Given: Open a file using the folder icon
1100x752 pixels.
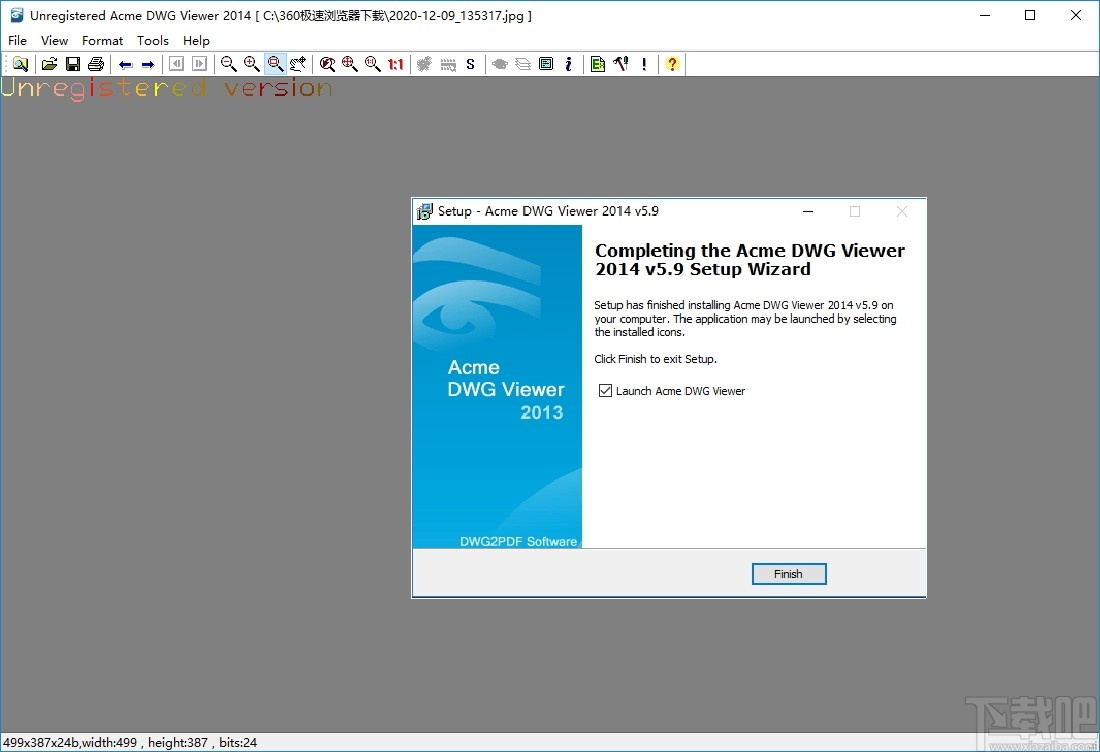Looking at the screenshot, I should (x=49, y=63).
